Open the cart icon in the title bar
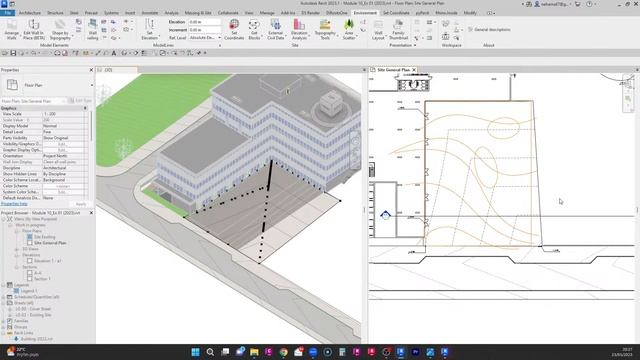The width and height of the screenshot is (640, 360). 578,4
